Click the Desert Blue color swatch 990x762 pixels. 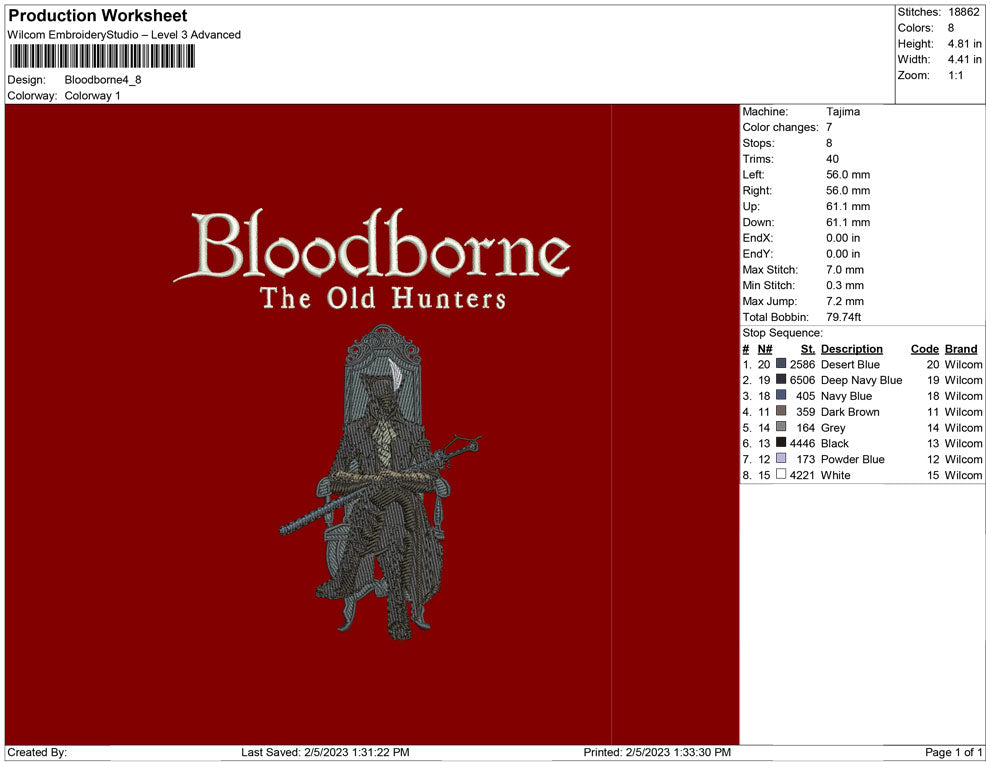click(x=781, y=364)
